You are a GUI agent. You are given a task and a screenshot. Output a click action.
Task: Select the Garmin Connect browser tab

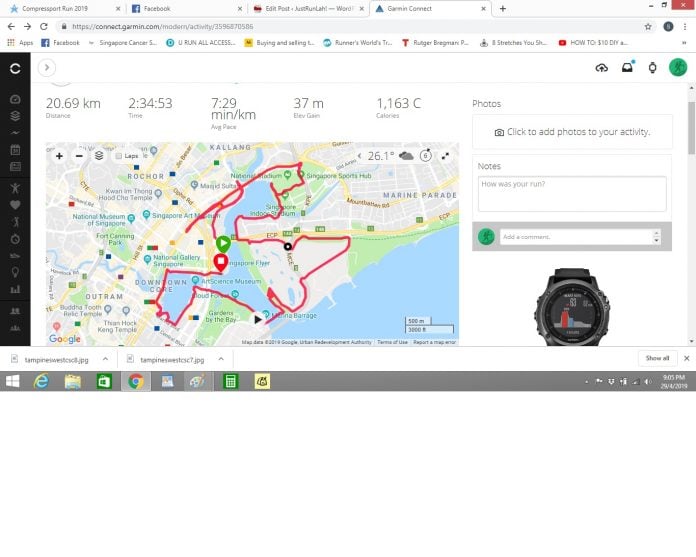click(x=430, y=8)
